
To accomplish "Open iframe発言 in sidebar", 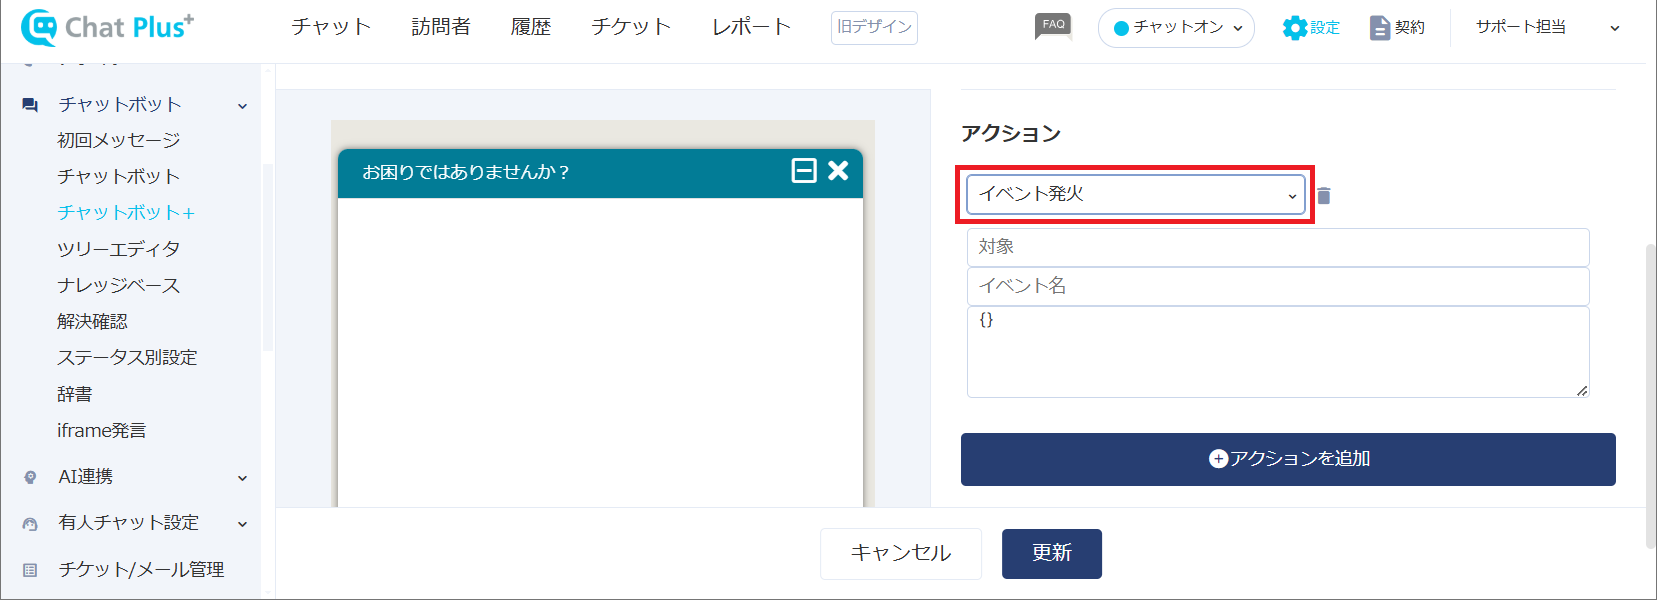I will [x=102, y=431].
